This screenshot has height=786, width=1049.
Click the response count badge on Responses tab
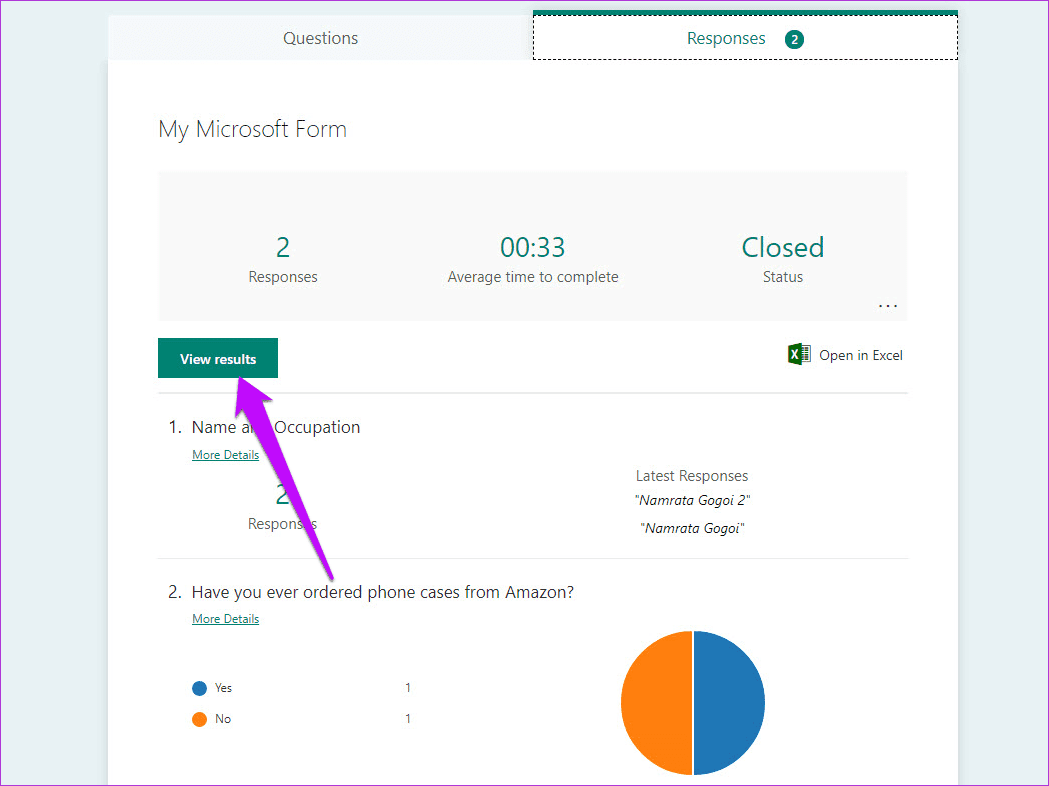pos(794,39)
